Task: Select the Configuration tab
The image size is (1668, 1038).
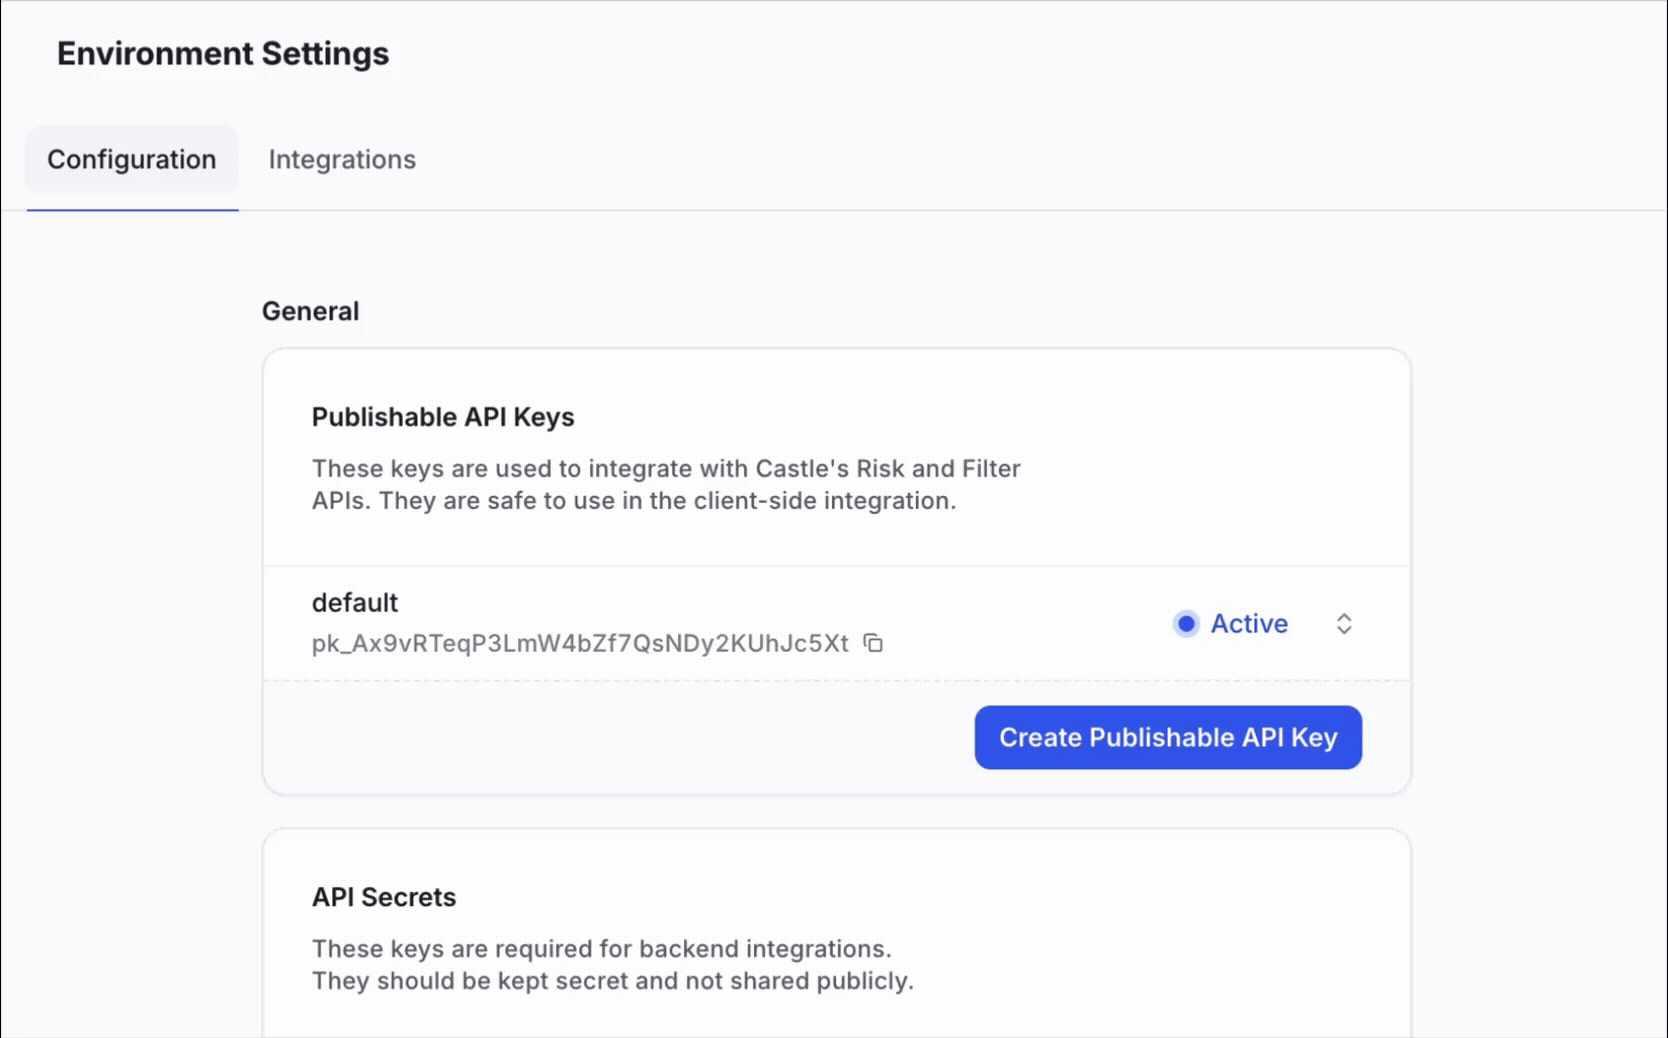Action: [x=132, y=160]
